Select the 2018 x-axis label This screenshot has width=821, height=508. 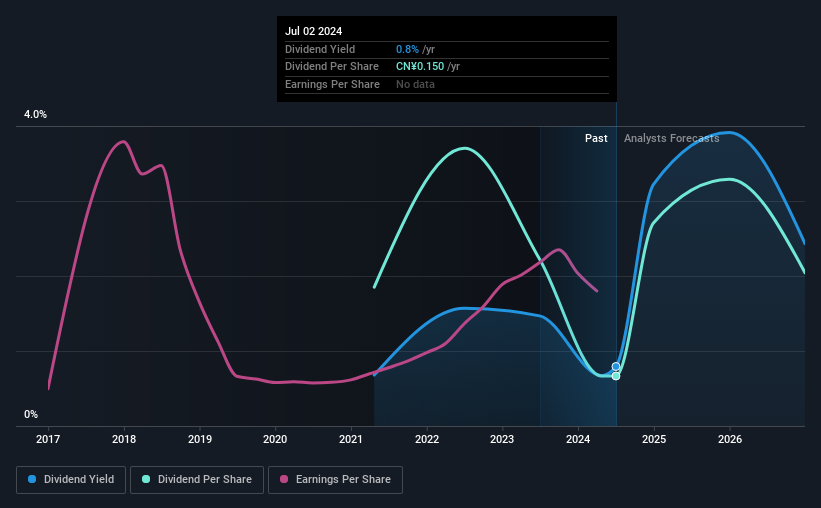(124, 439)
